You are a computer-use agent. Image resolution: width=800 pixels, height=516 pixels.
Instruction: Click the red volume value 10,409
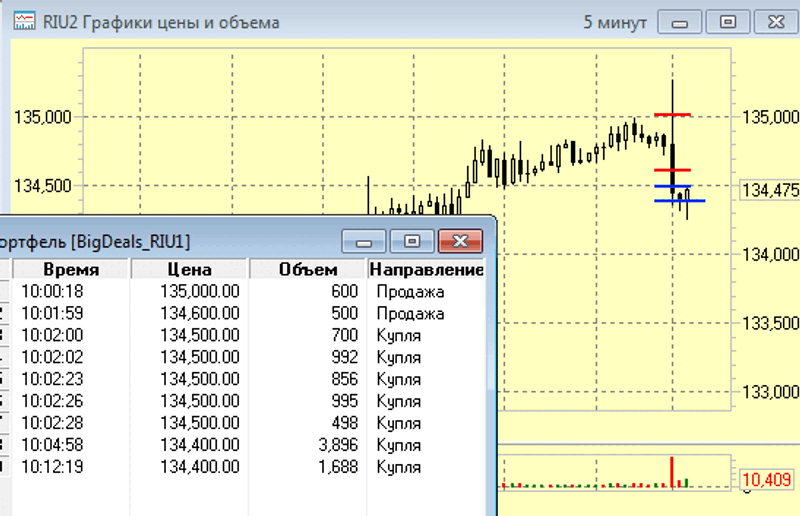point(766,479)
